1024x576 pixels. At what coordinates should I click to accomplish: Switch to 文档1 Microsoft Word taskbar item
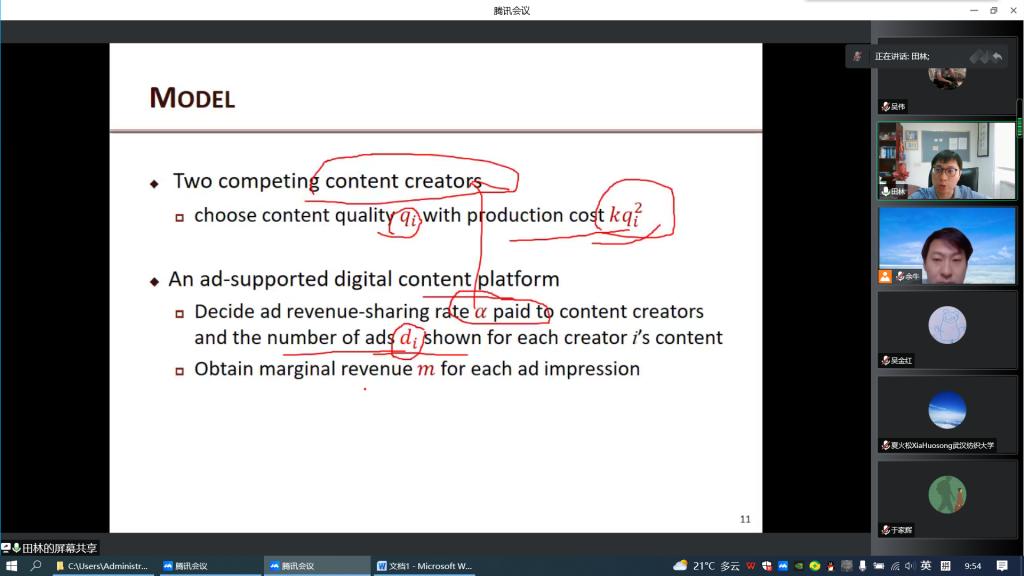(425, 566)
